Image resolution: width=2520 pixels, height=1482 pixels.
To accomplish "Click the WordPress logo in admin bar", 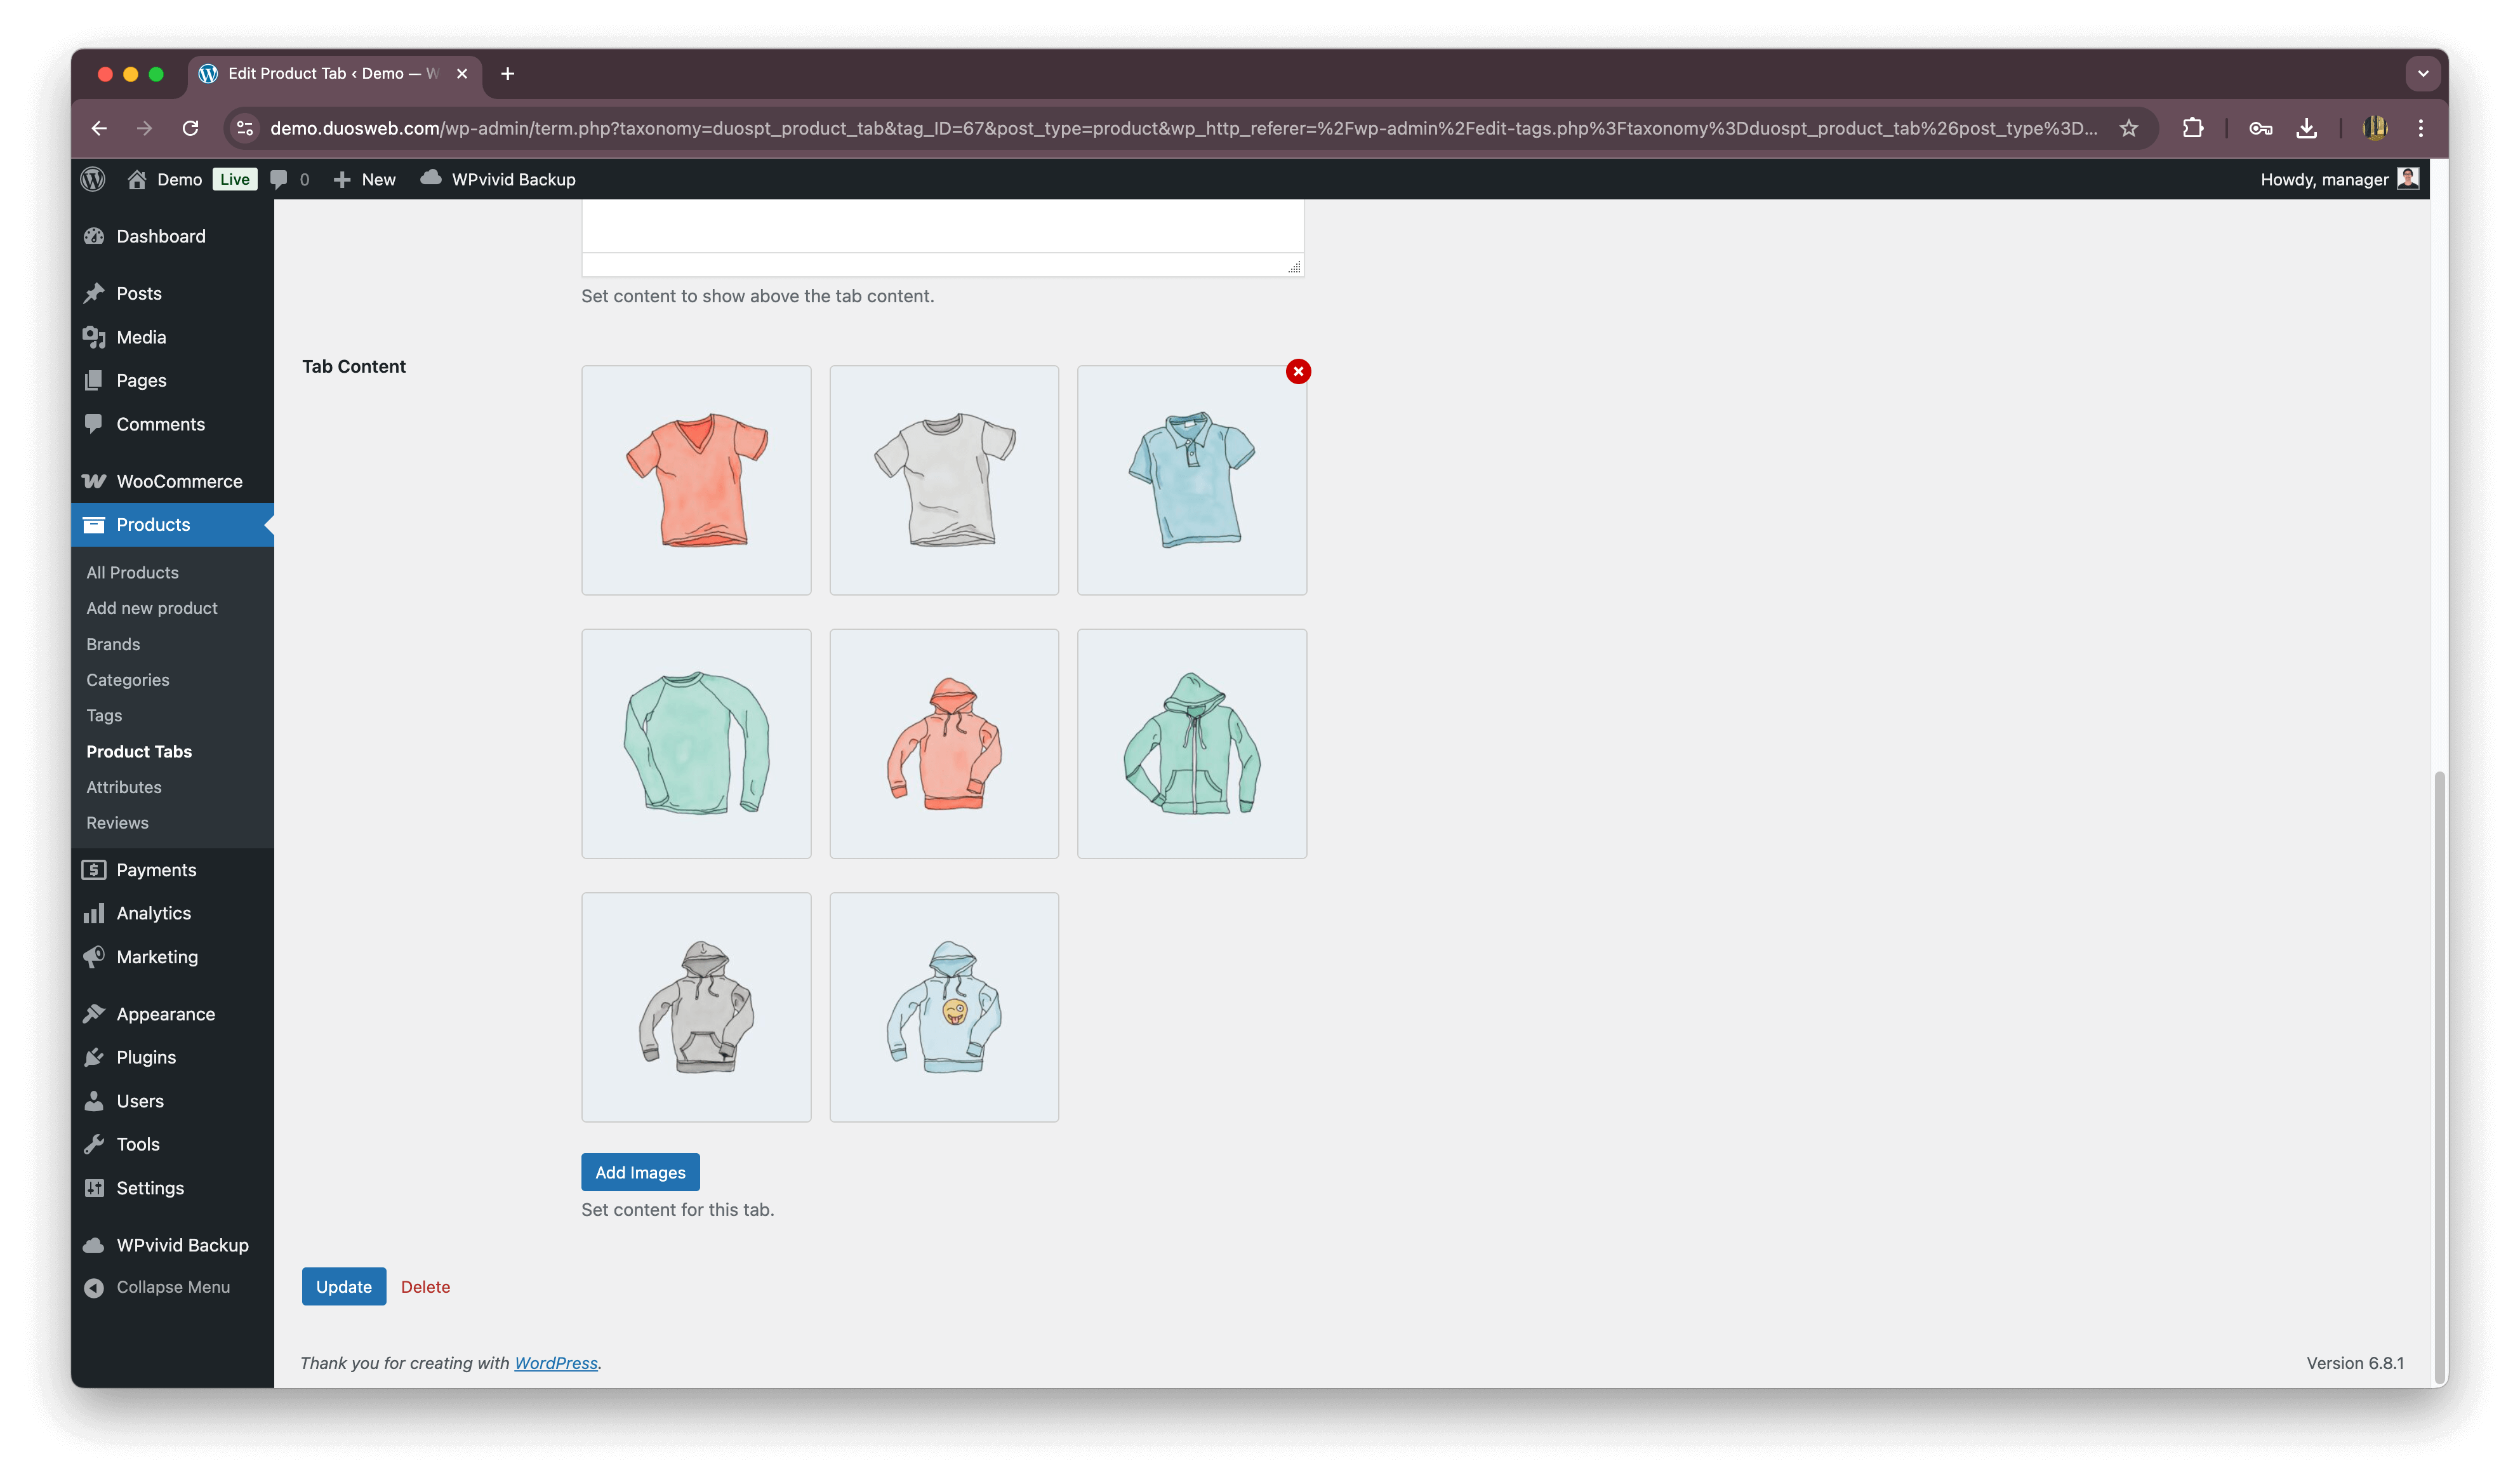I will click(93, 179).
